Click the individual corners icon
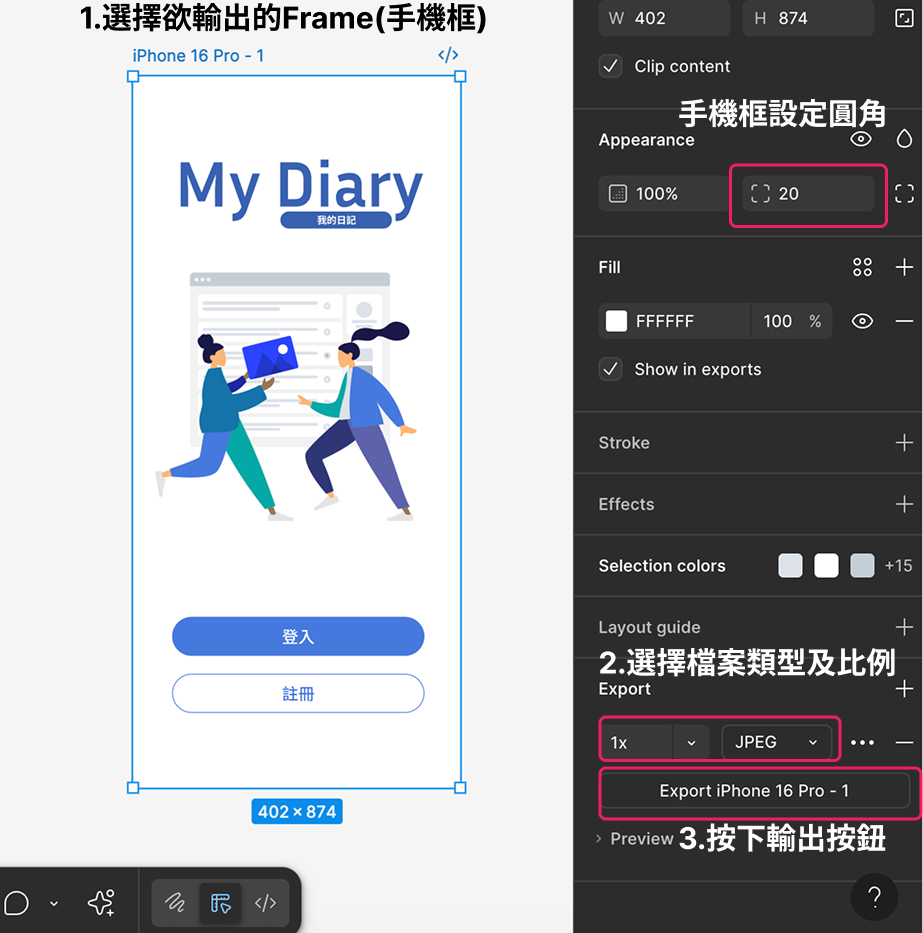The image size is (923, 933). pyautogui.click(x=904, y=194)
